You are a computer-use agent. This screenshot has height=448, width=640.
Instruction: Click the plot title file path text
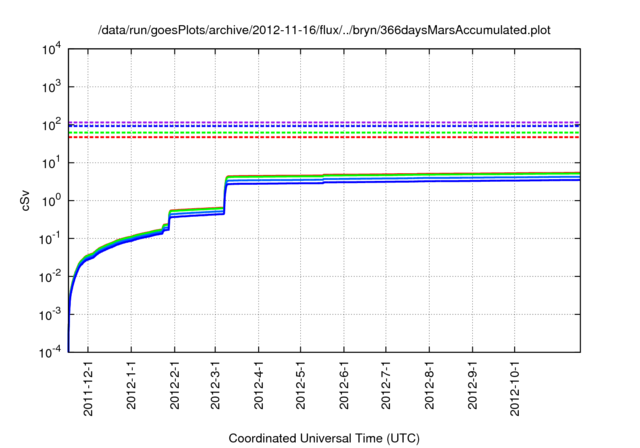[324, 30]
